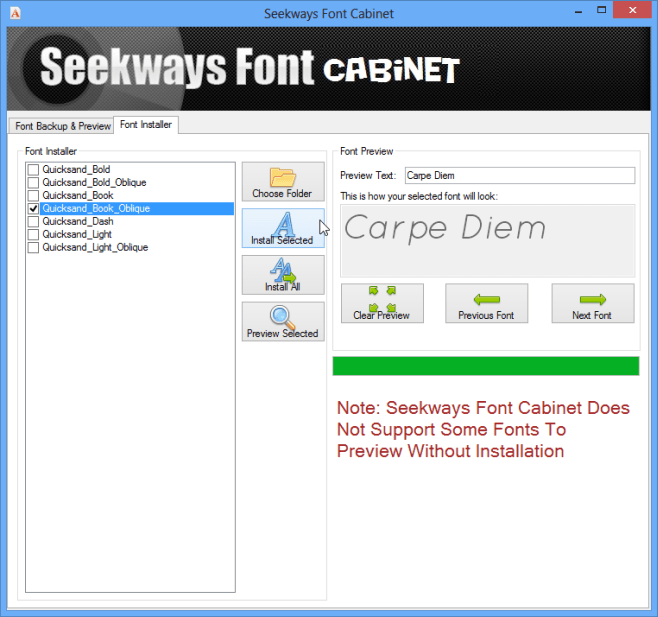Uncheck the Quicksand_Book_Oblique checkbox
The width and height of the screenshot is (658, 617).
(33, 209)
